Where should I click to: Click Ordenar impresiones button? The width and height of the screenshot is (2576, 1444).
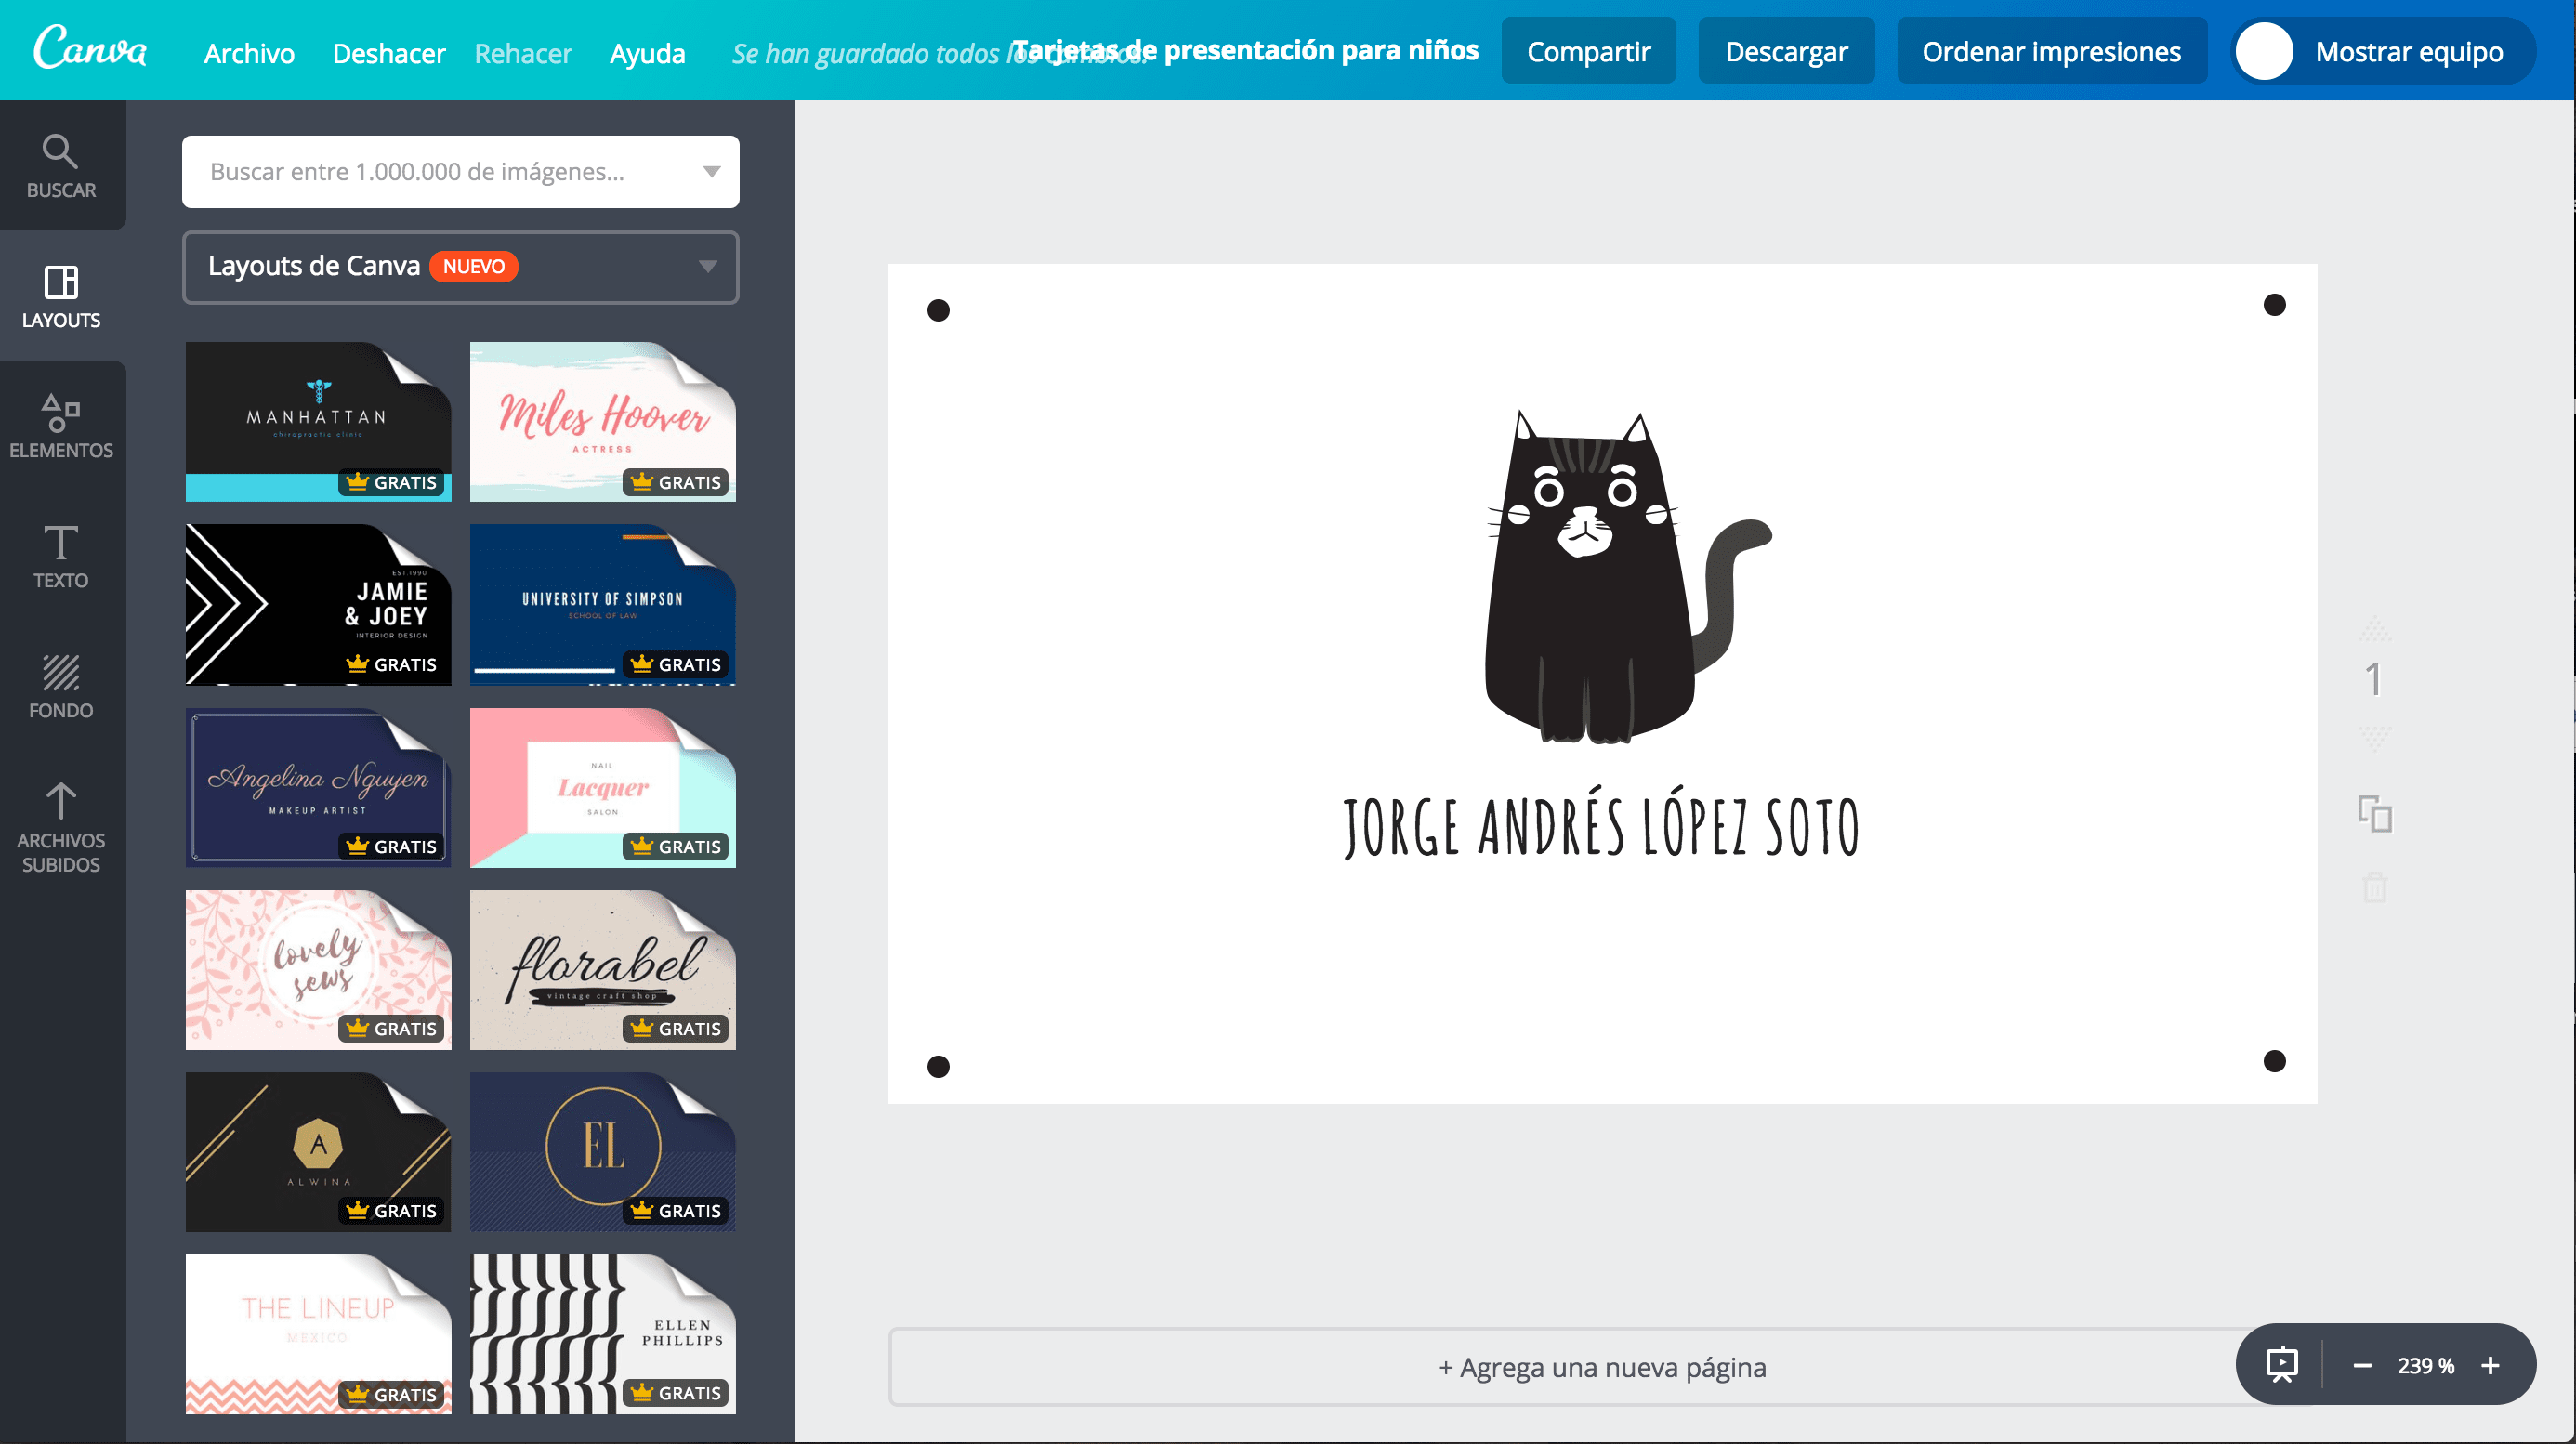click(2051, 51)
